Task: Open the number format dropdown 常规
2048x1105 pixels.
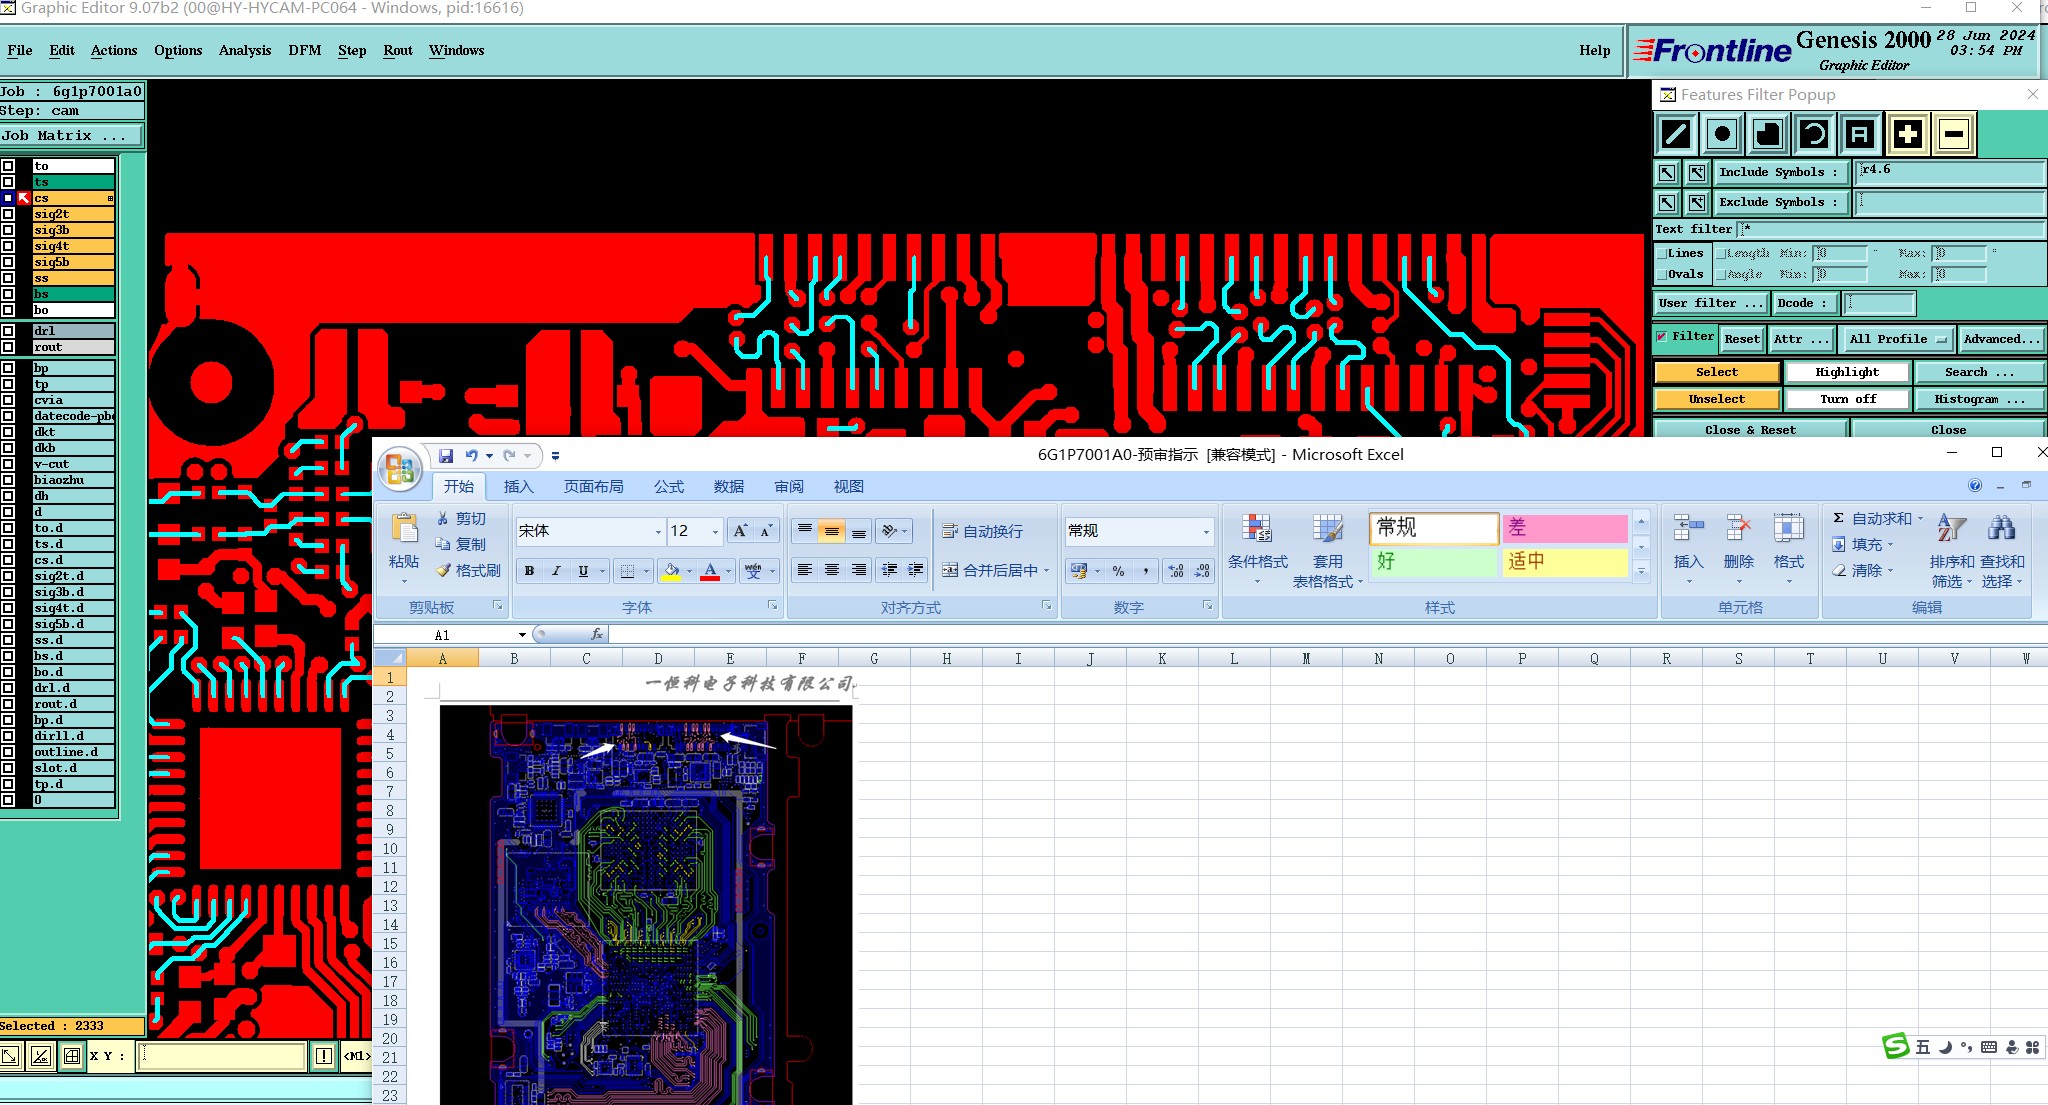Action: [x=1206, y=531]
